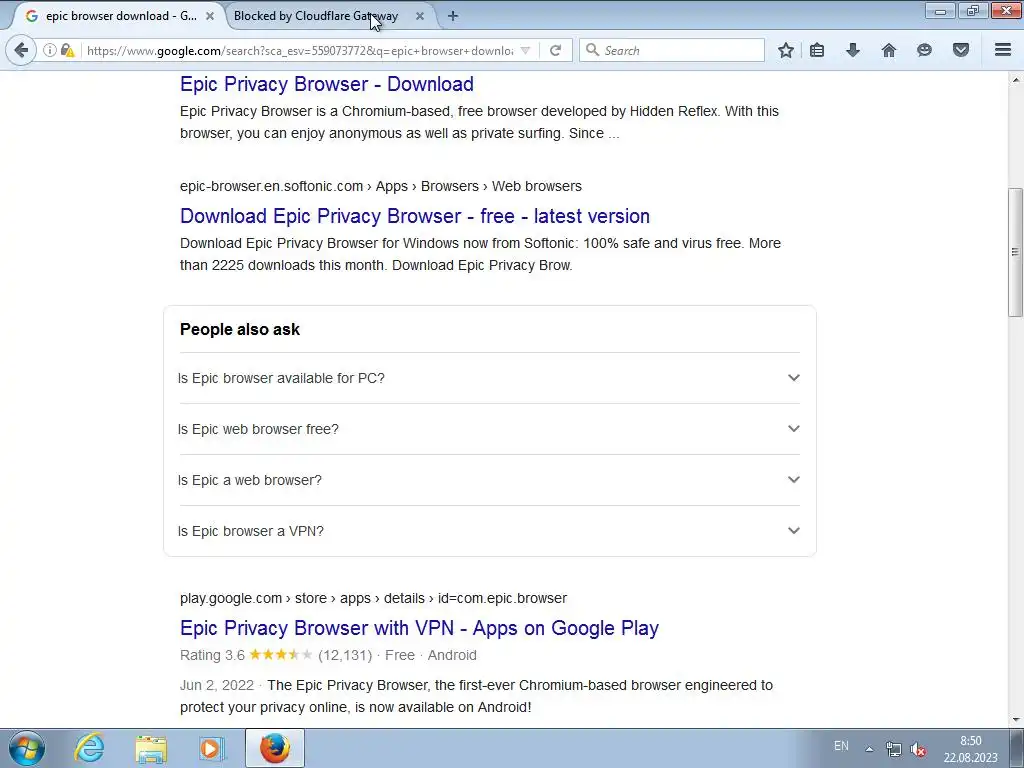
Task: Click the search magnifier icon in search box
Action: click(x=592, y=50)
